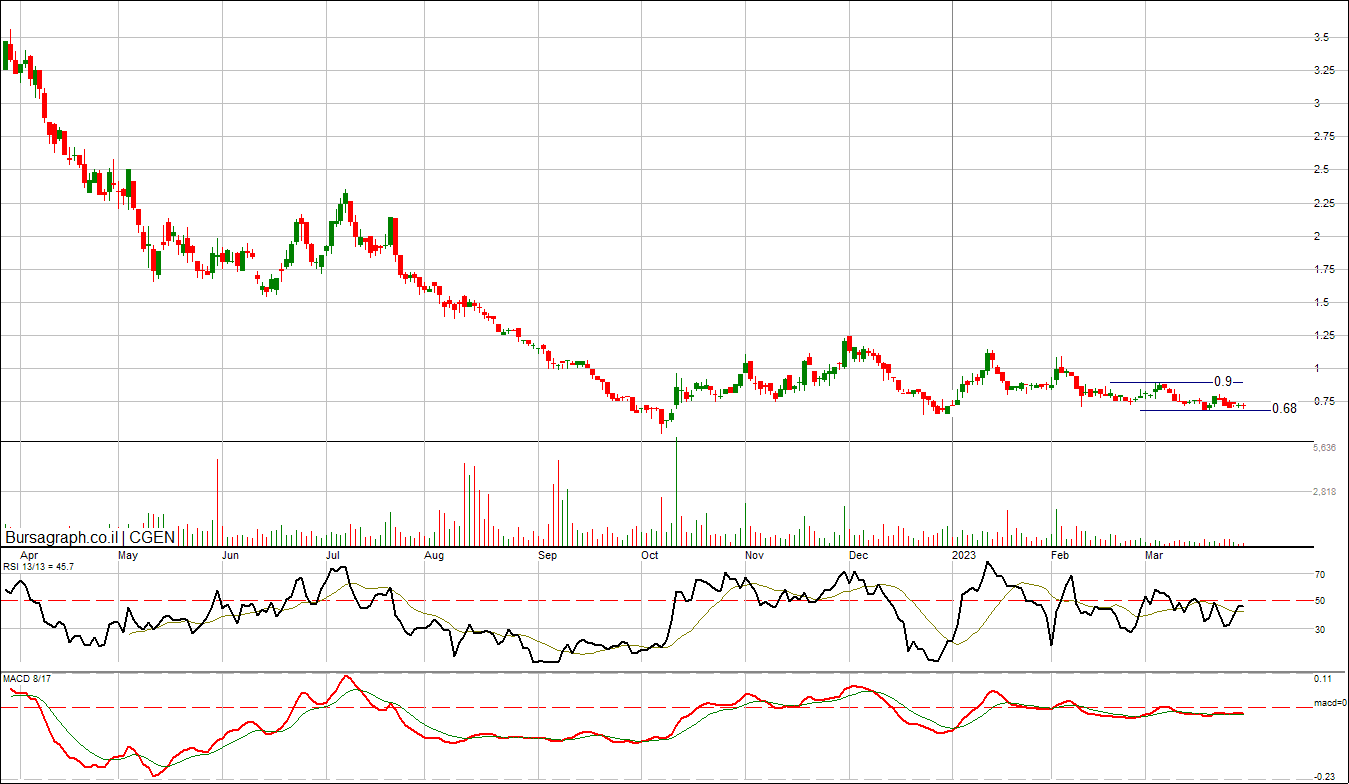Select the 1.25 price axis label
Image resolution: width=1349 pixels, height=784 pixels.
coord(1323,335)
